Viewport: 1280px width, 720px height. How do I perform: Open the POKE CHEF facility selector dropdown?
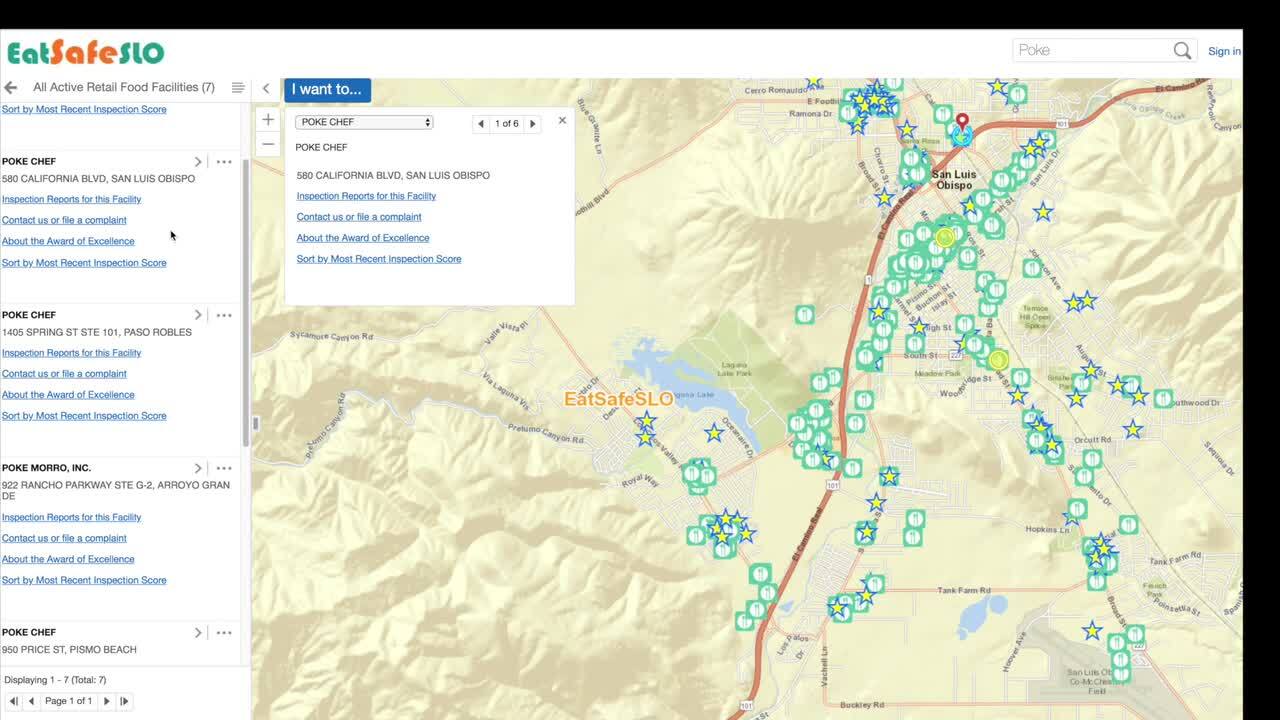coord(364,122)
